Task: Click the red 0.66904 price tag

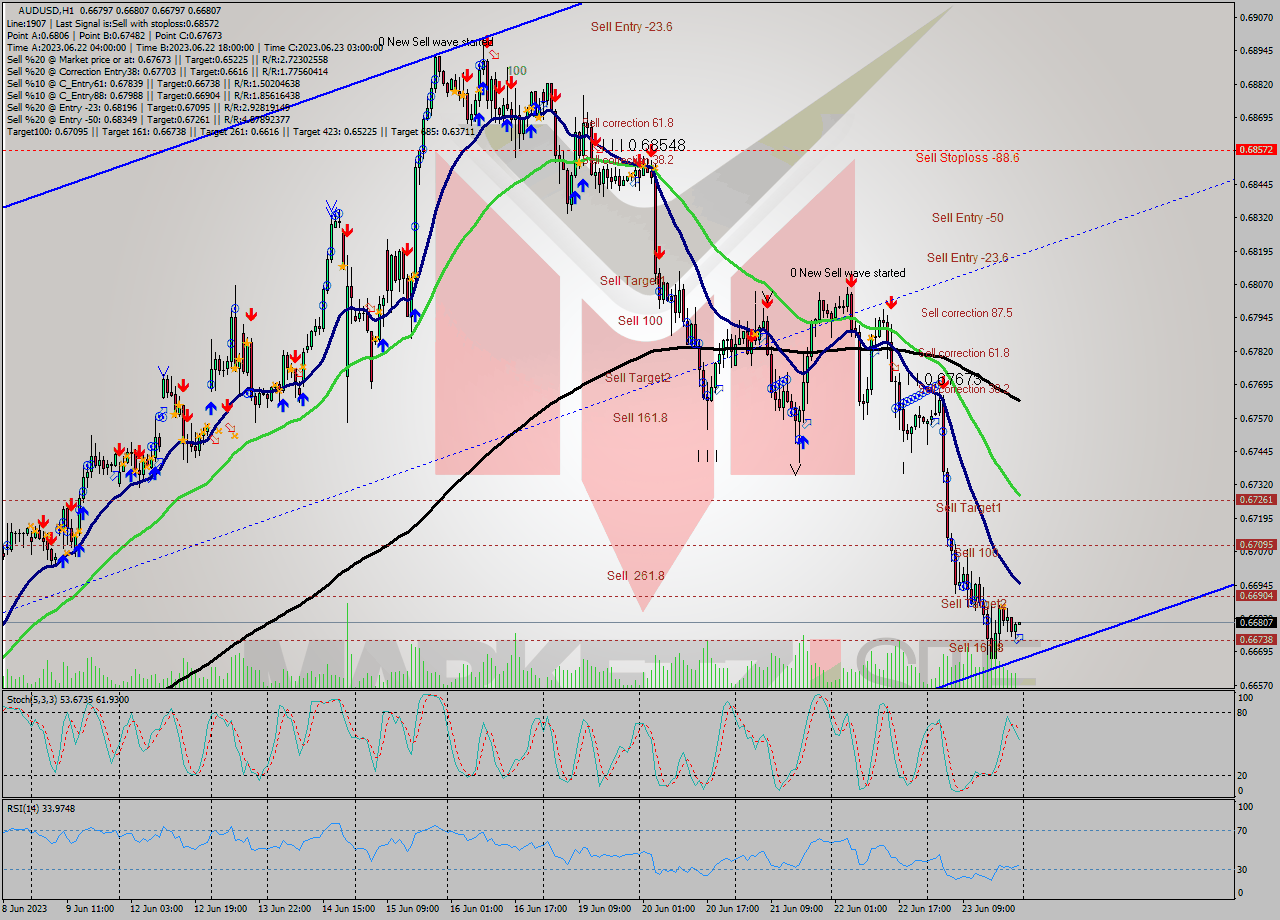Action: (1256, 595)
